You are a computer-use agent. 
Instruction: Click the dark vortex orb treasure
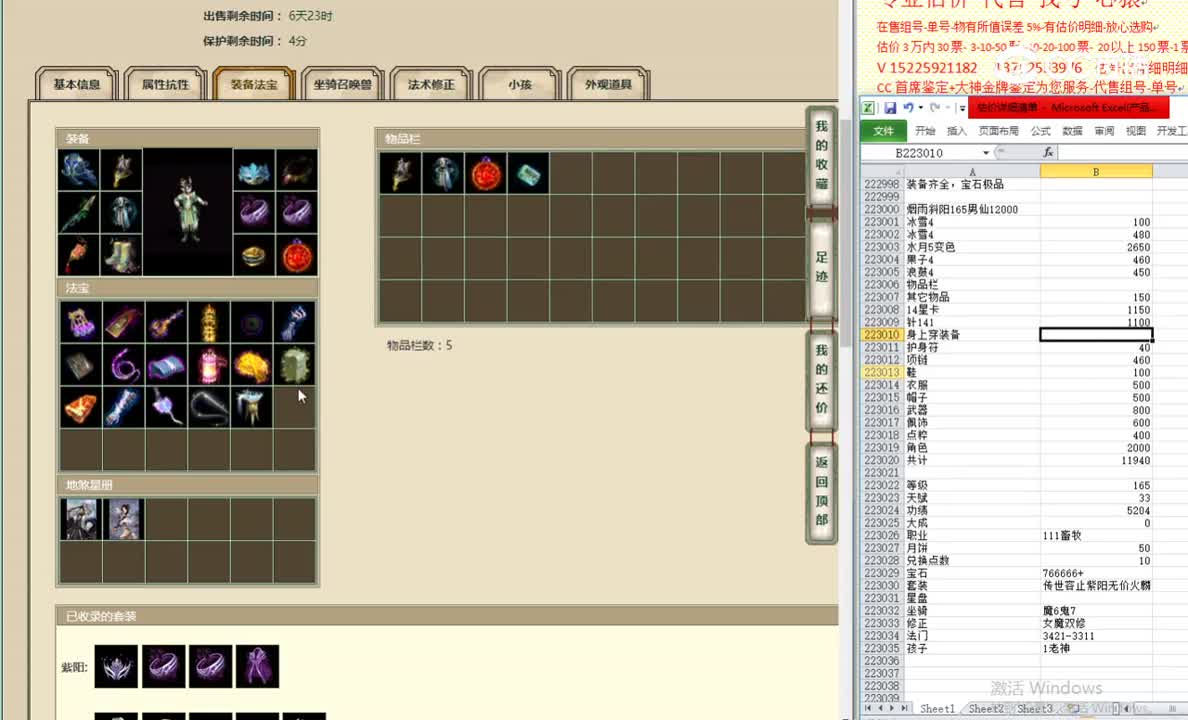252,322
